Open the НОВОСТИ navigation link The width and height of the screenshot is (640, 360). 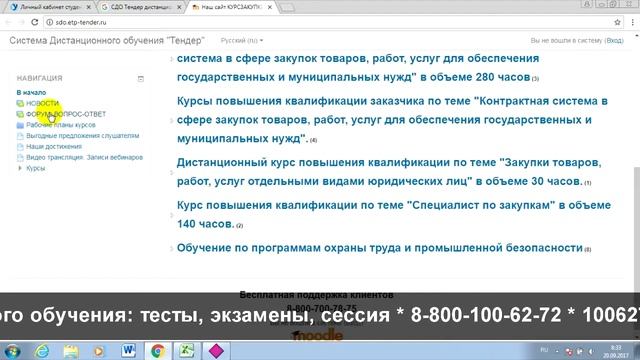click(42, 103)
